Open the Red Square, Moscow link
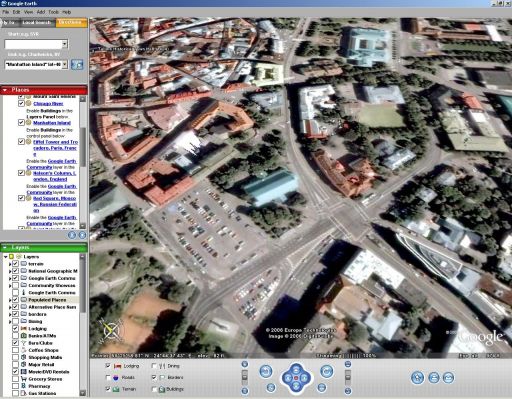This screenshot has height=399, width=512. 55,204
